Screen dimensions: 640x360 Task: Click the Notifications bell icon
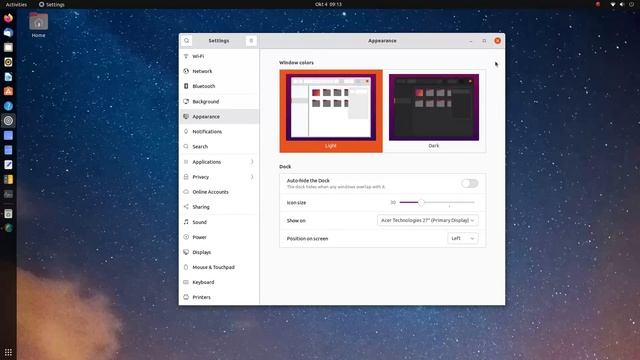pos(186,131)
